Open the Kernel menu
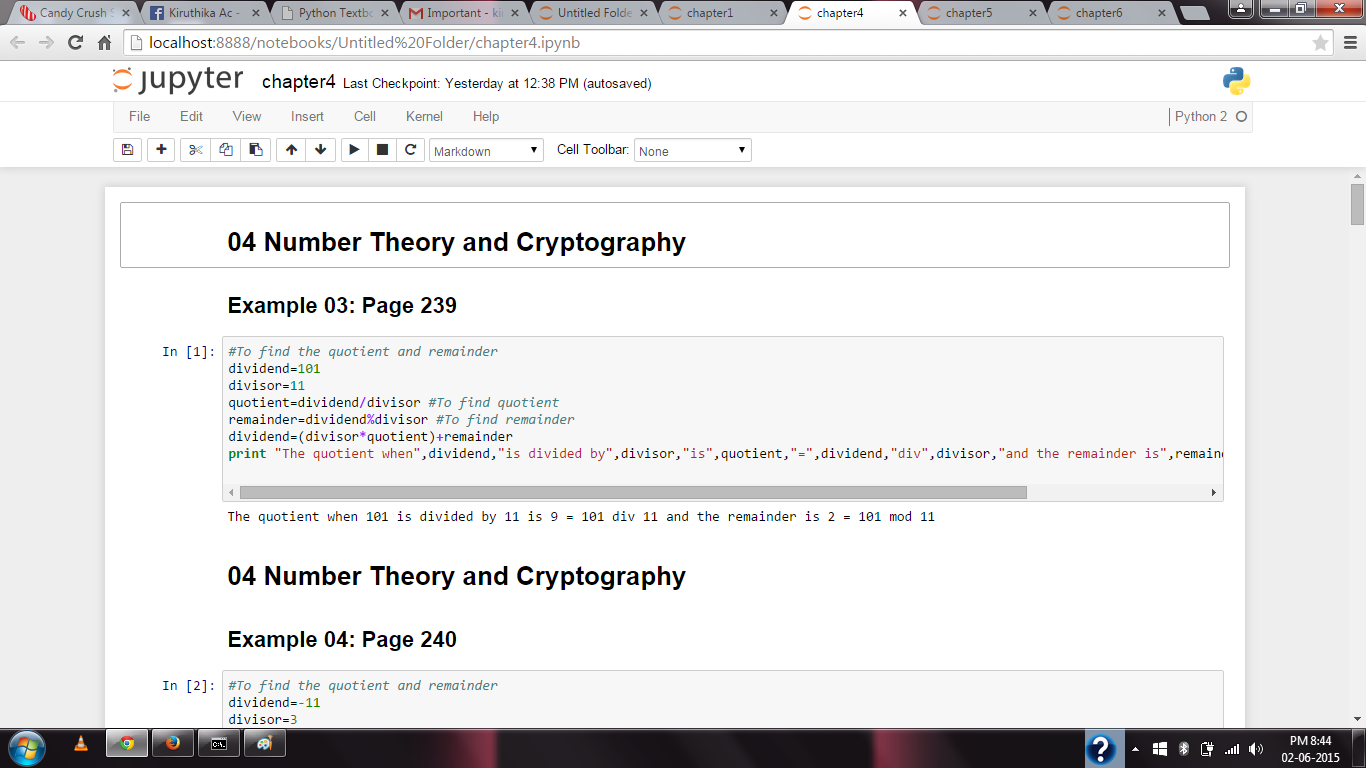Image resolution: width=1366 pixels, height=768 pixels. pyautogui.click(x=424, y=117)
